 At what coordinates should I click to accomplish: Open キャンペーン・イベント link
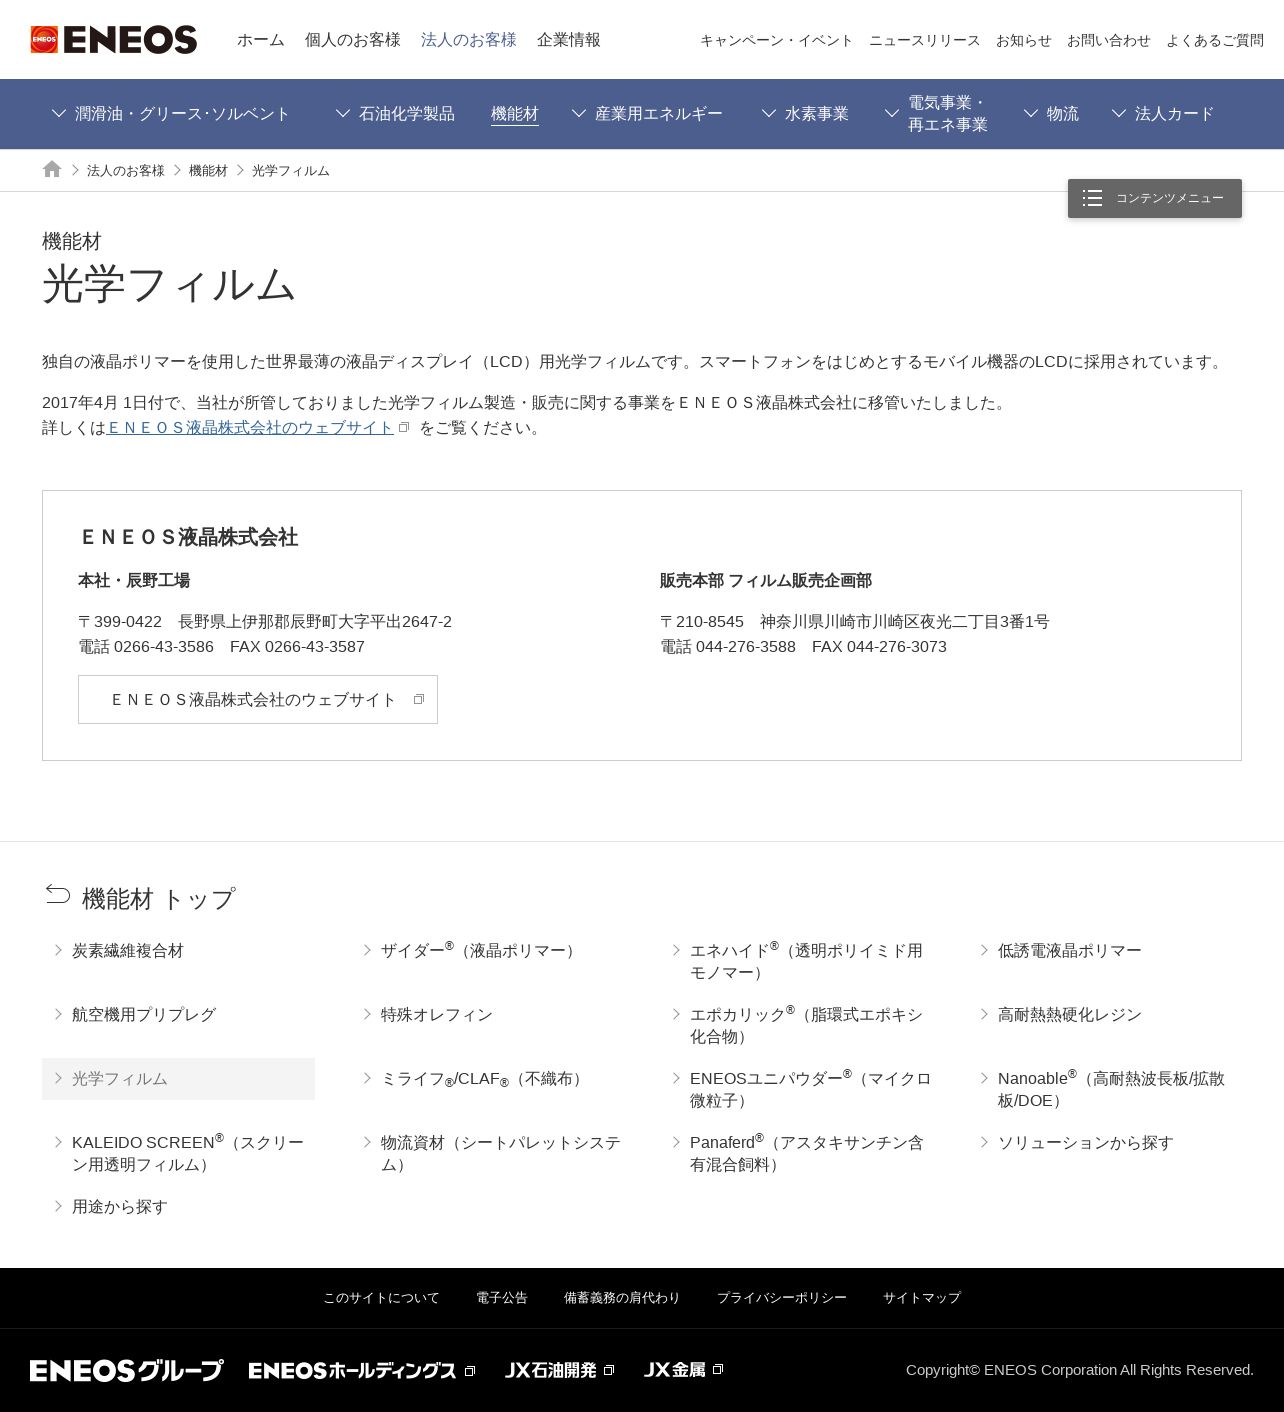coord(777,40)
